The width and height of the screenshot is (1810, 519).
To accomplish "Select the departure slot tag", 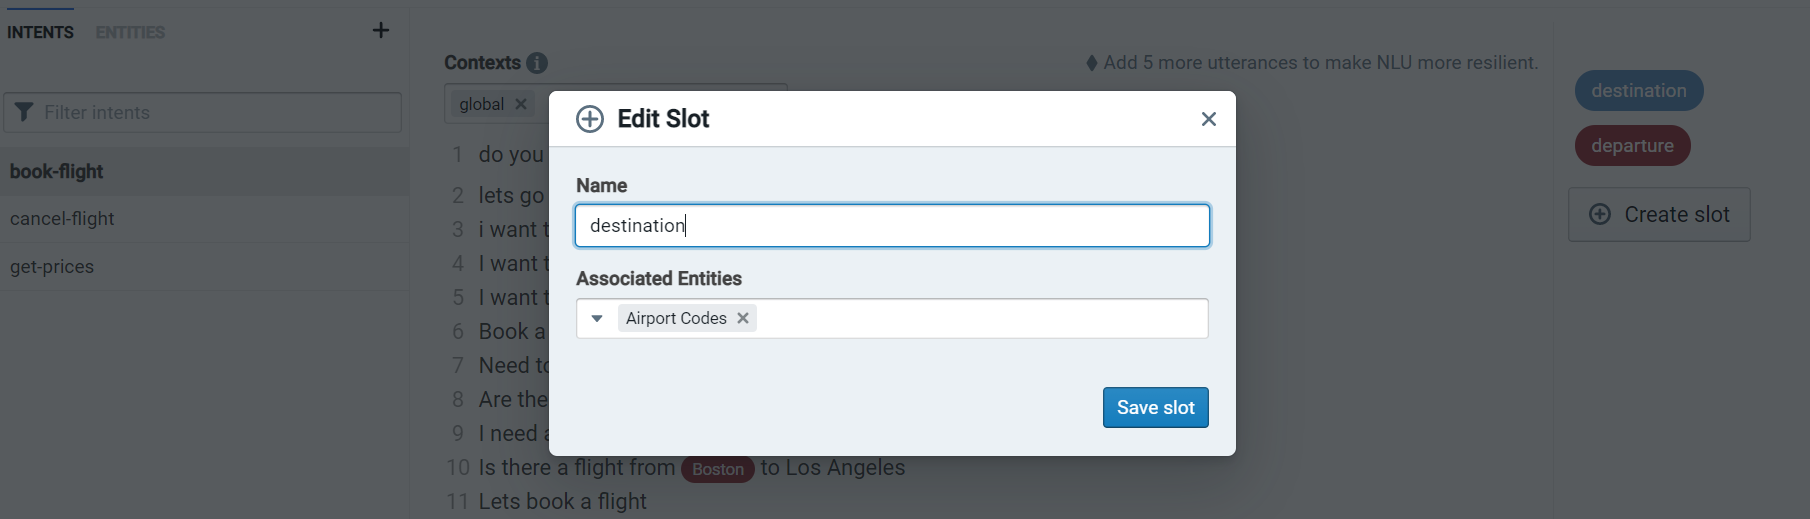I will [x=1632, y=145].
